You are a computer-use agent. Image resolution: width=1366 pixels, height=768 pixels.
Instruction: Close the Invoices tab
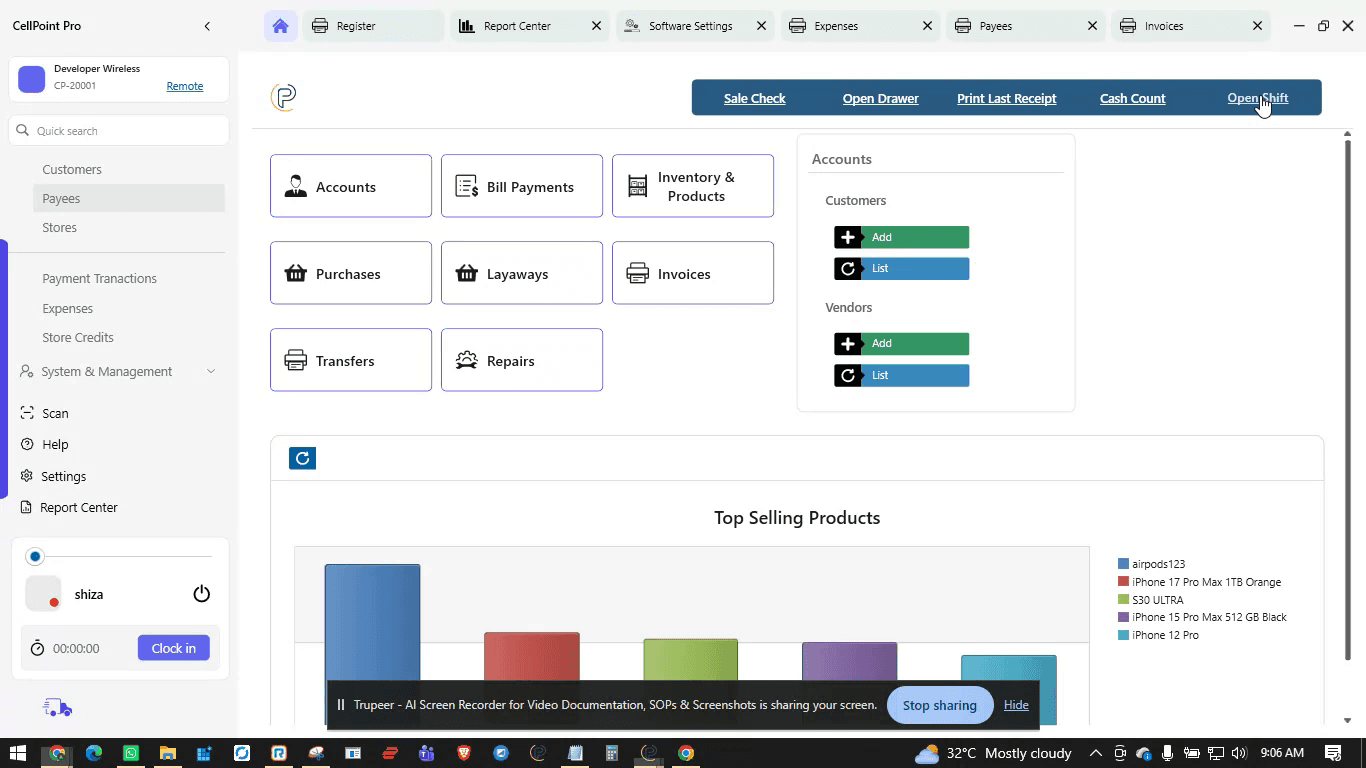point(1257,26)
